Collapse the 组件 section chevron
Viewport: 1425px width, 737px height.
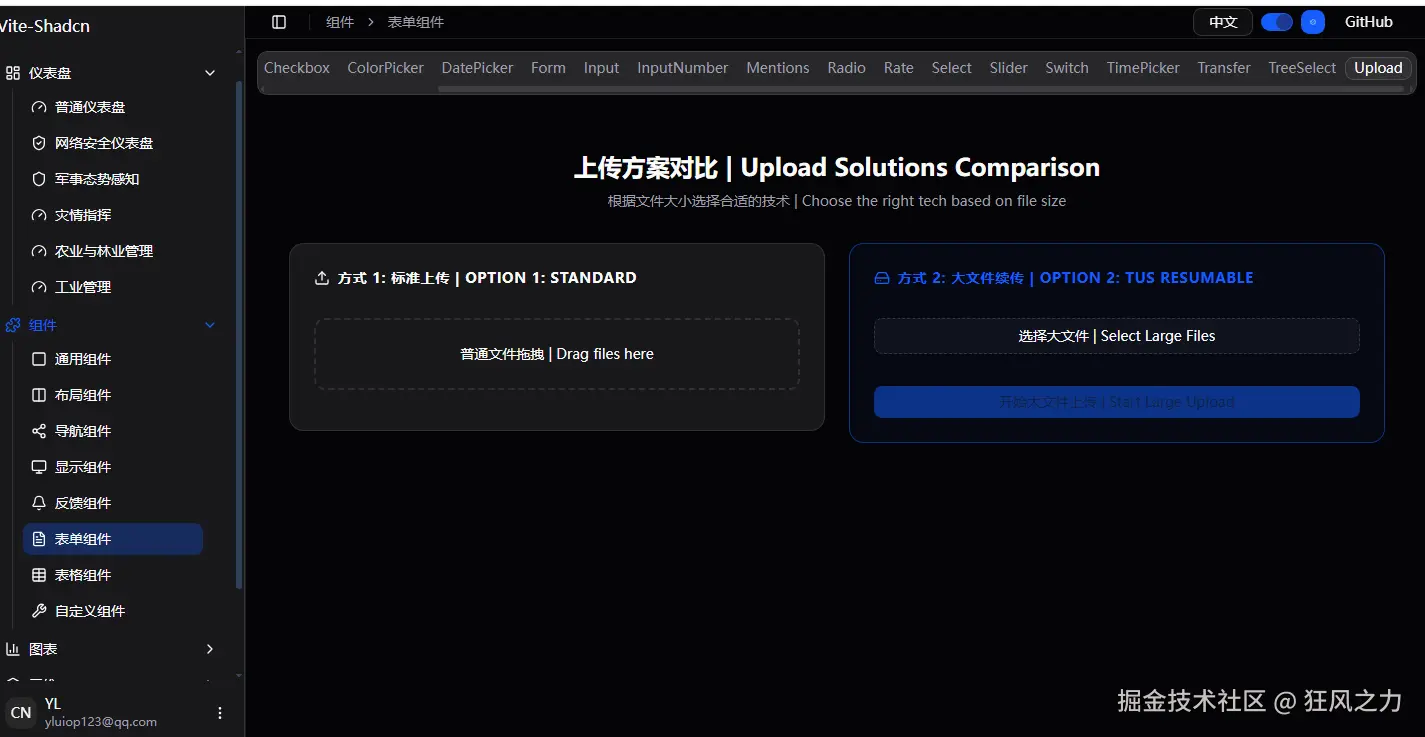(x=210, y=324)
